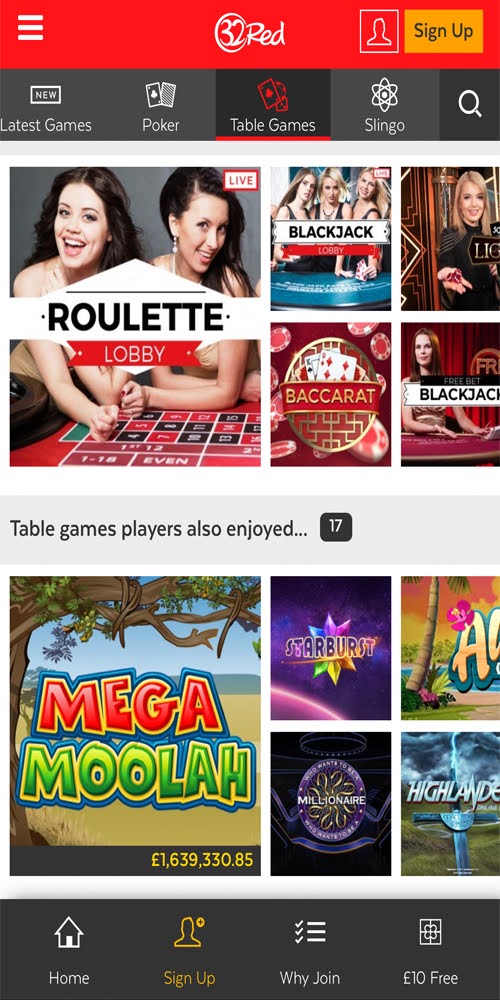Open the Blackjack Lobby thumbnail

330,239
